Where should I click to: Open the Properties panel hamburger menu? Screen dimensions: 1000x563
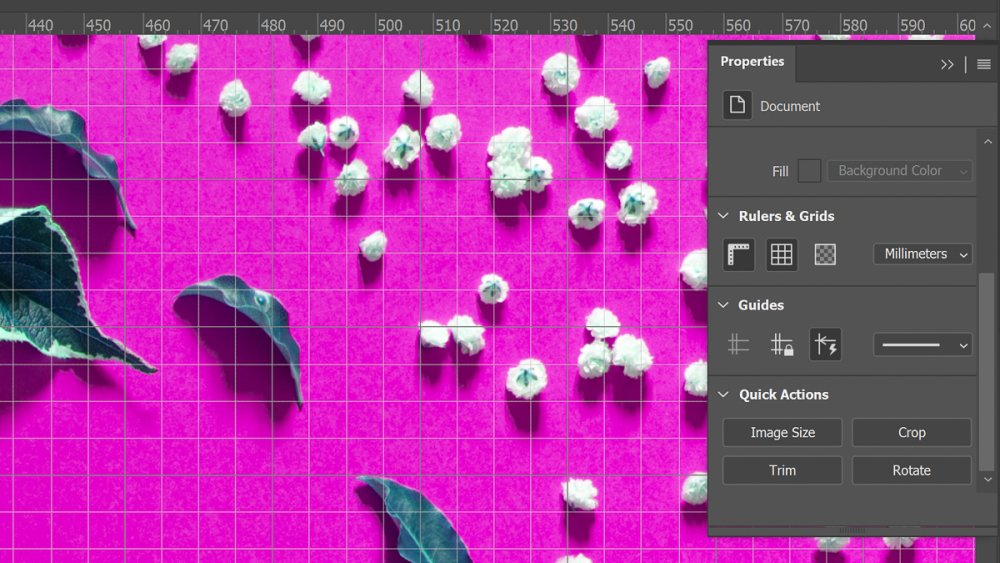coord(983,64)
